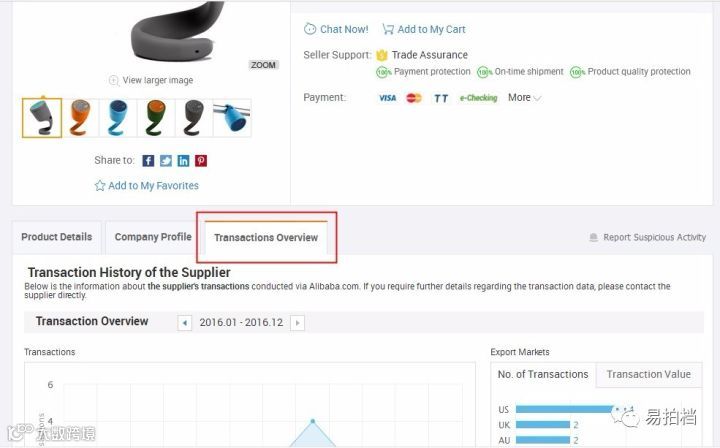Click the Report Suspicious Activity icon
Viewport: 720px width, 448px height.
[x=593, y=237]
